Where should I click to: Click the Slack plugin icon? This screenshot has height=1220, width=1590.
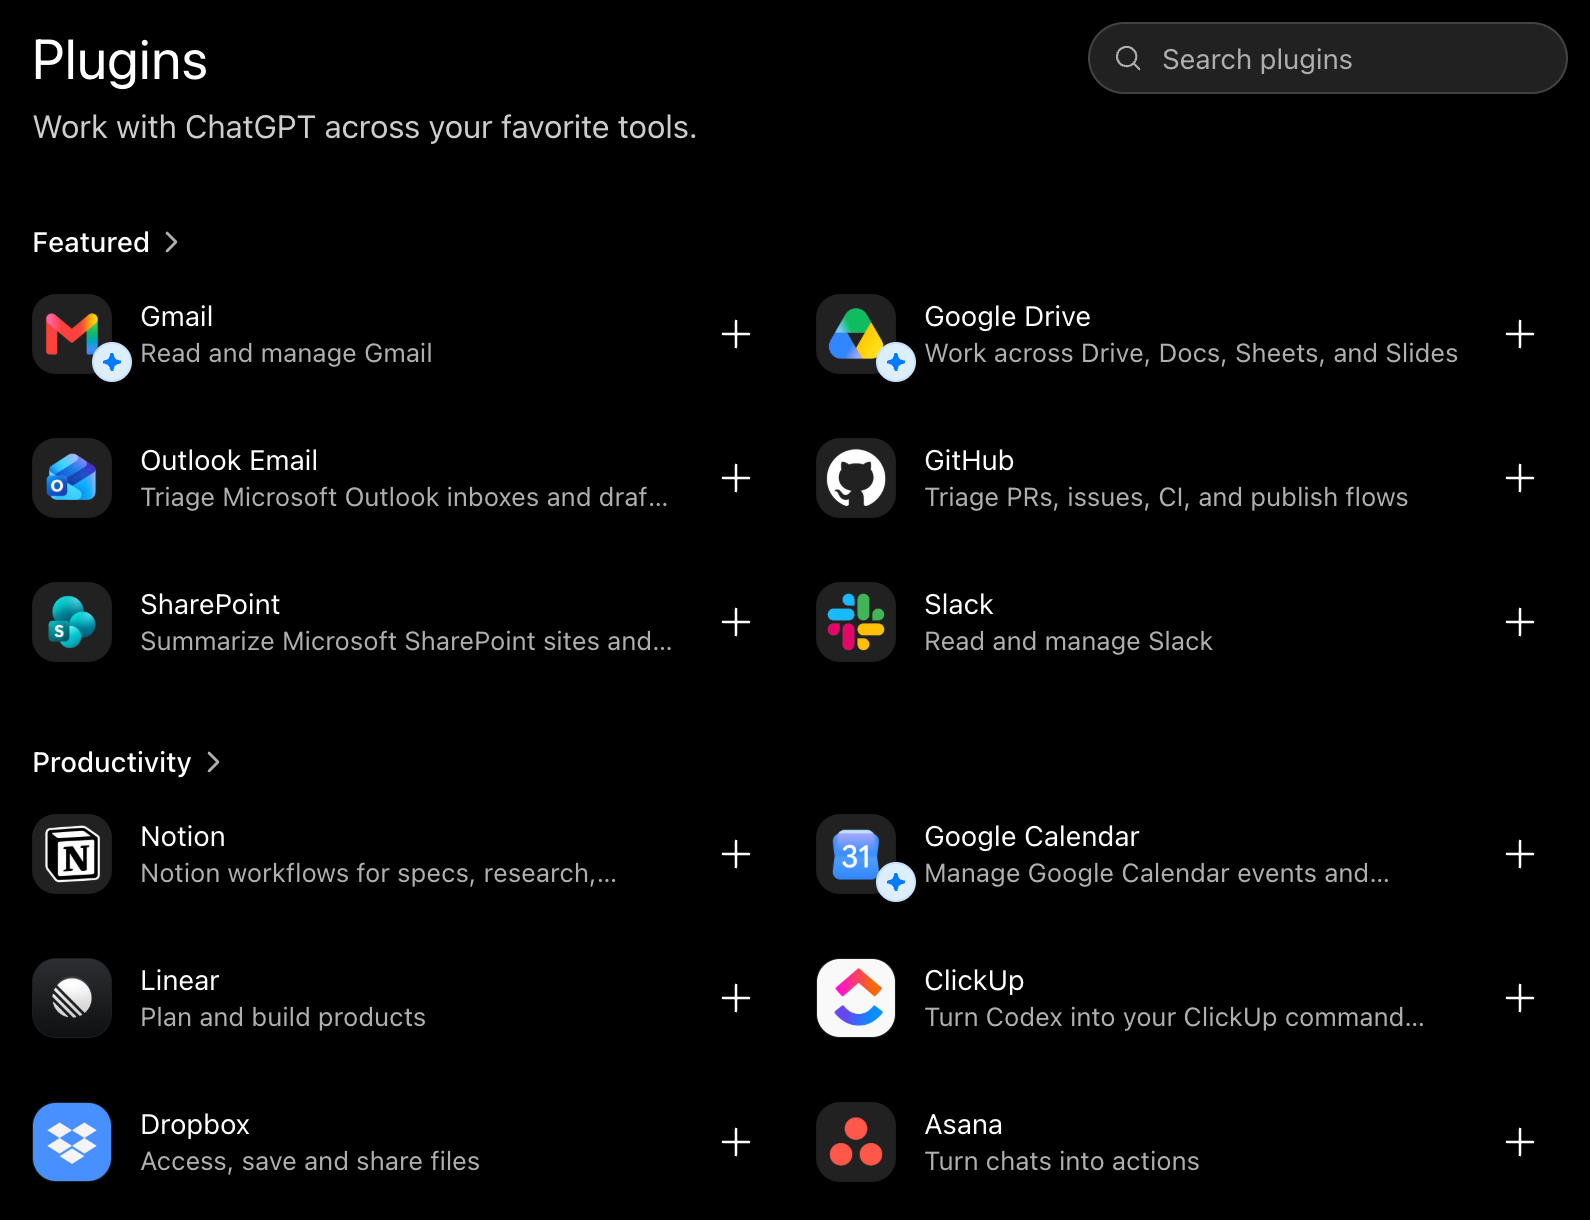tap(856, 622)
